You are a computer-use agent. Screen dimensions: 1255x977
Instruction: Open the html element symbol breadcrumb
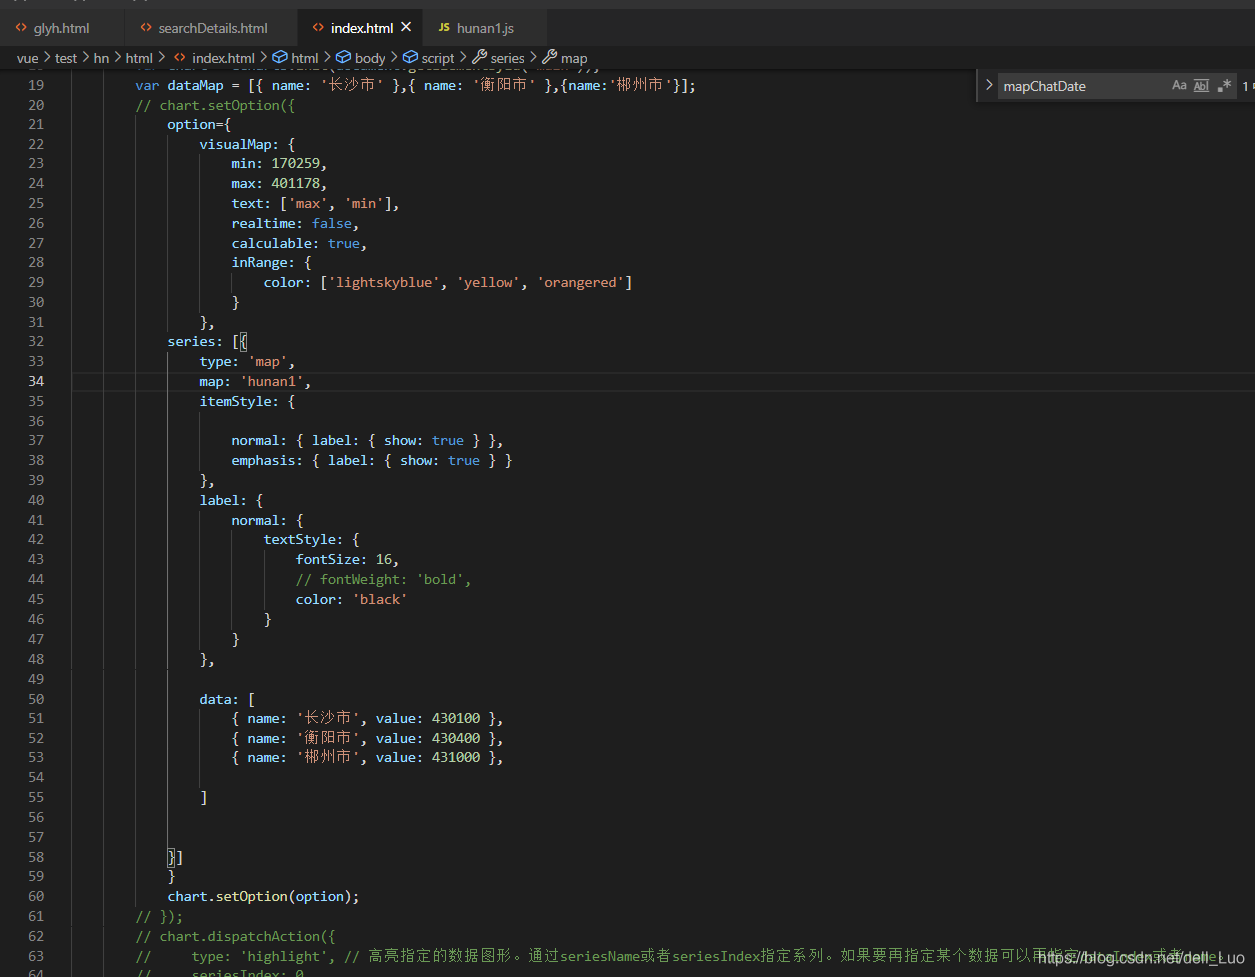point(305,58)
